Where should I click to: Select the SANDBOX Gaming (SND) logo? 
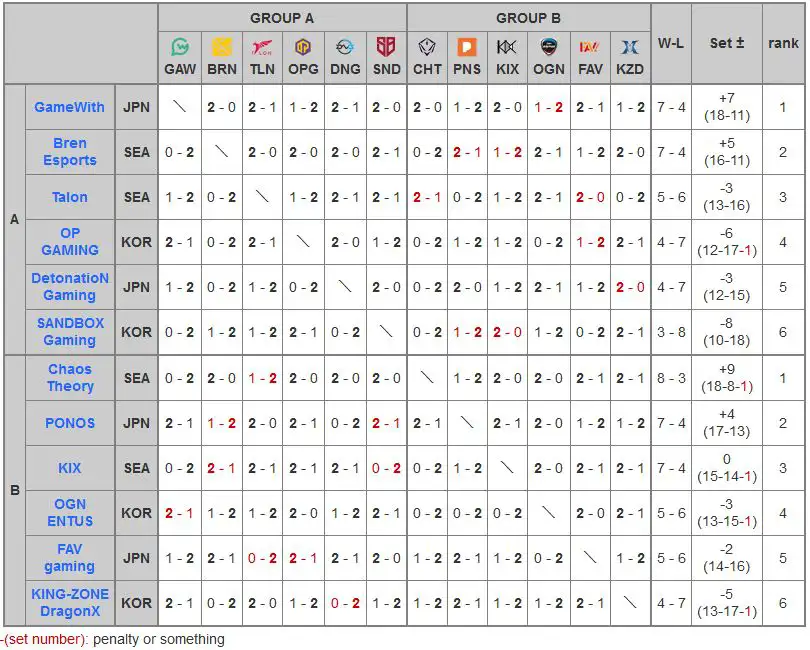click(x=385, y=46)
